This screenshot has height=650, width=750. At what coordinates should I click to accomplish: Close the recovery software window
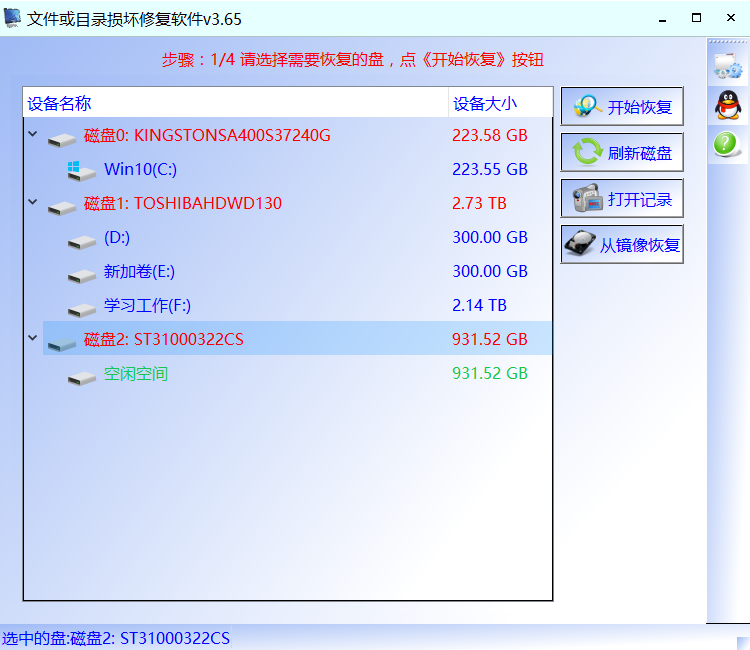(730, 18)
